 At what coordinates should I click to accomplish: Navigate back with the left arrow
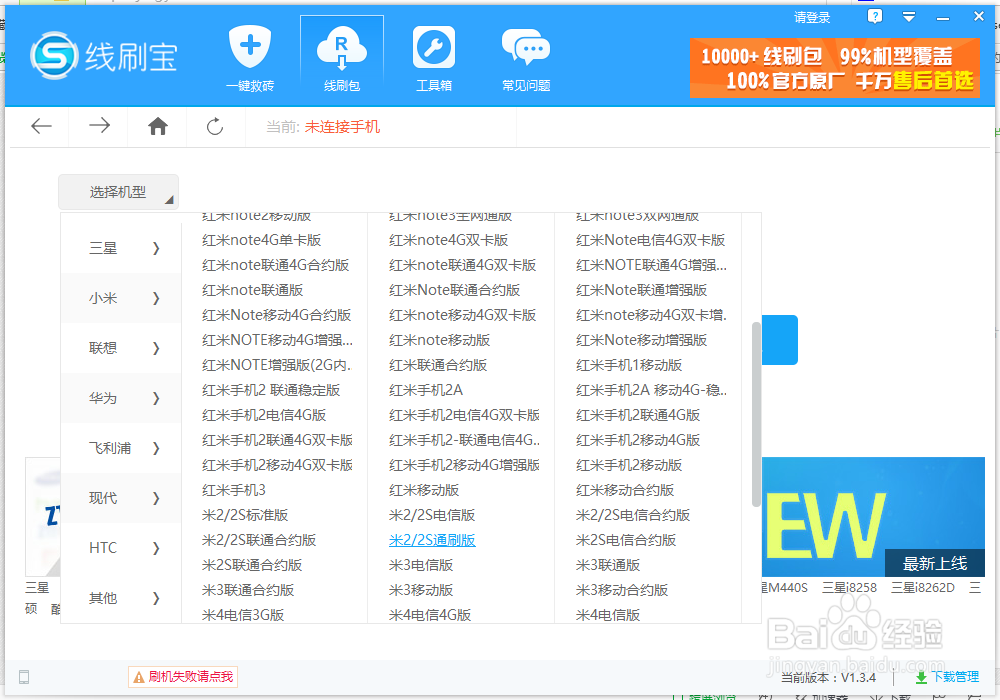point(40,125)
